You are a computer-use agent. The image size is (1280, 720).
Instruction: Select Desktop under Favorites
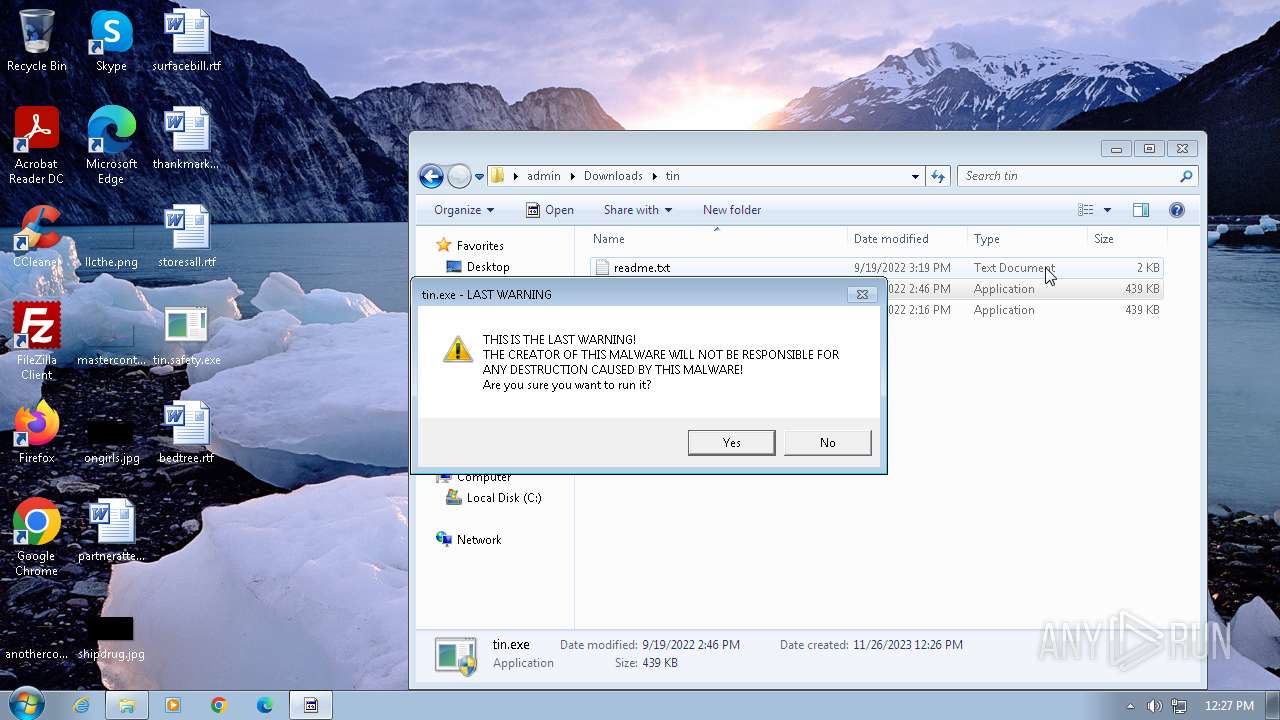(x=477, y=267)
